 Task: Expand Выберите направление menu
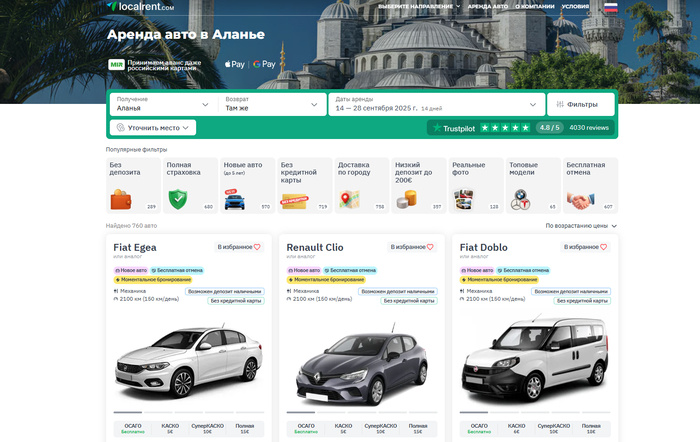[x=419, y=6]
